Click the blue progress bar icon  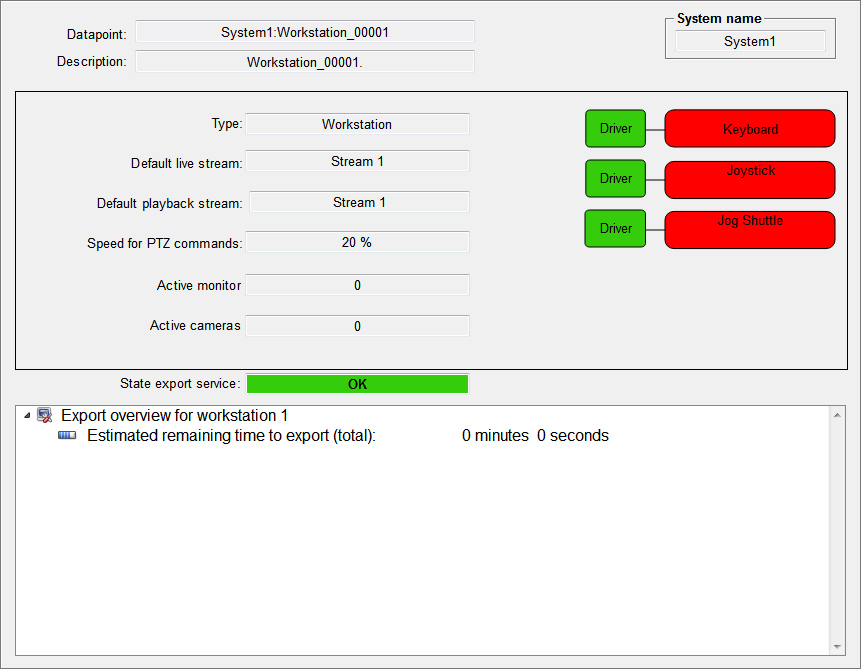67,436
